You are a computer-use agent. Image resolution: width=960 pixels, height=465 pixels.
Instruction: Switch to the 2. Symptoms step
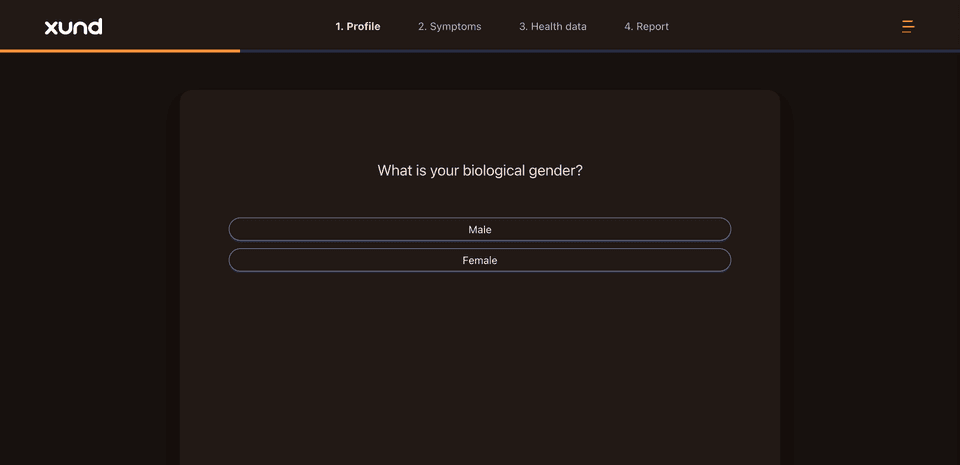449,26
